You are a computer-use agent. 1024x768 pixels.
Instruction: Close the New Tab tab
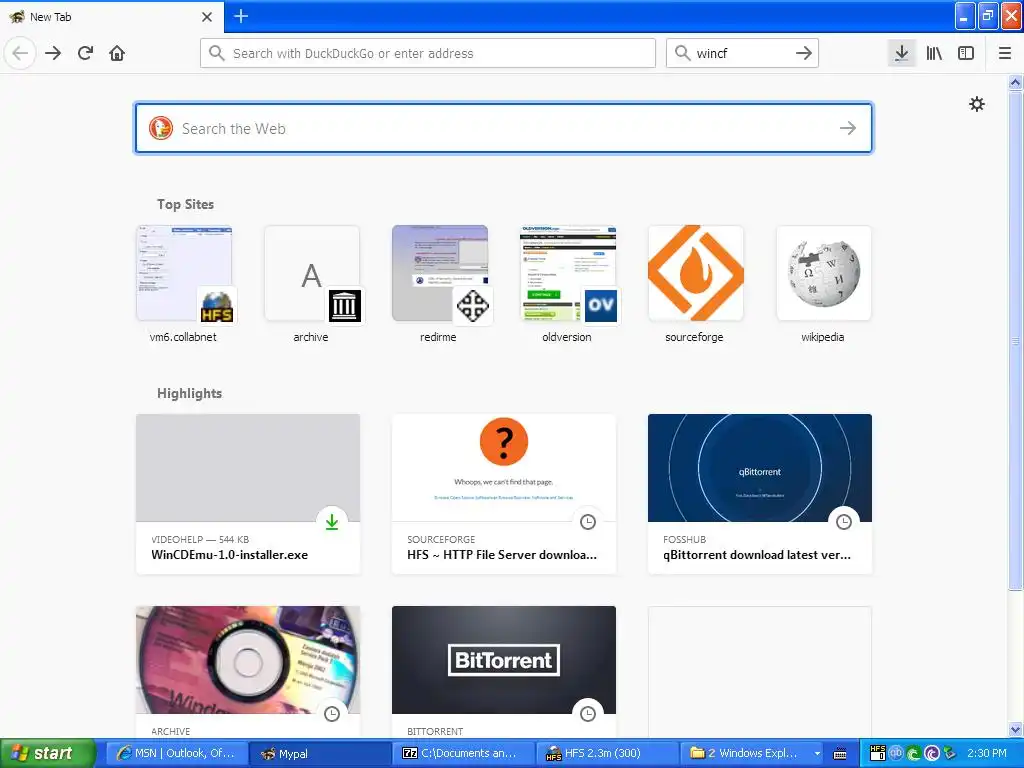coord(207,16)
